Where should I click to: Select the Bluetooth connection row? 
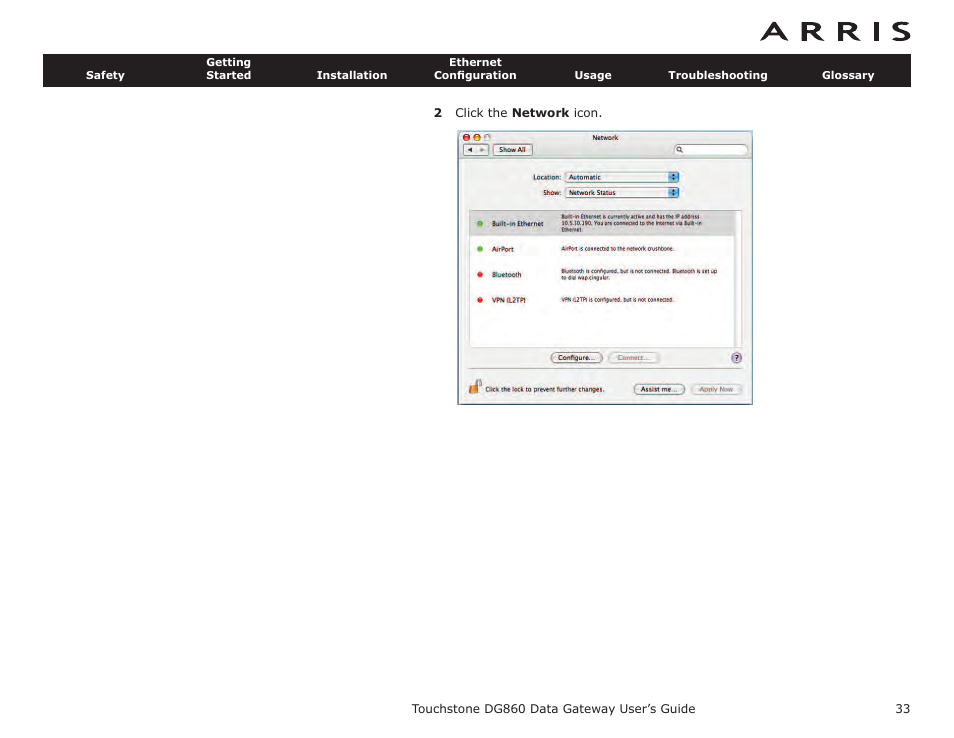[x=602, y=274]
